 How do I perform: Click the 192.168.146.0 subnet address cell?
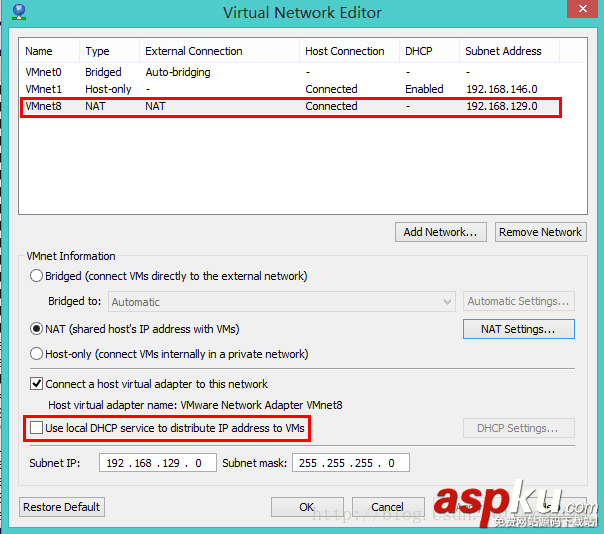502,89
